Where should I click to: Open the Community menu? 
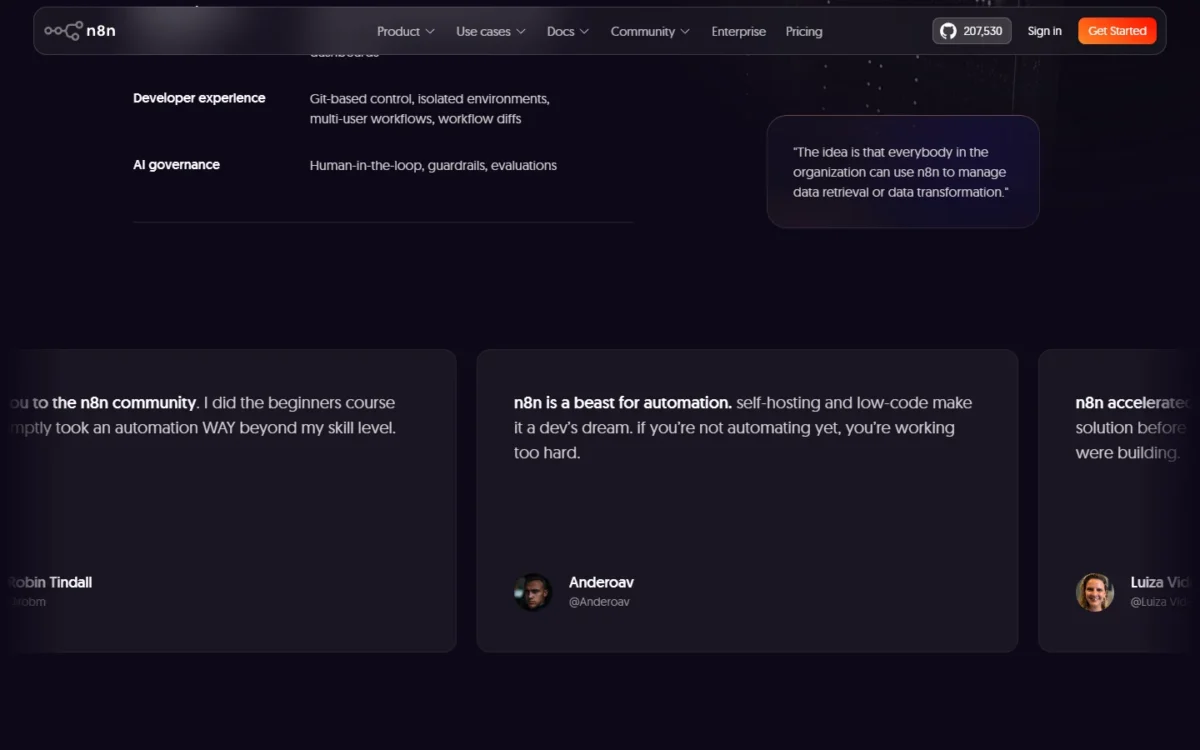click(x=650, y=31)
